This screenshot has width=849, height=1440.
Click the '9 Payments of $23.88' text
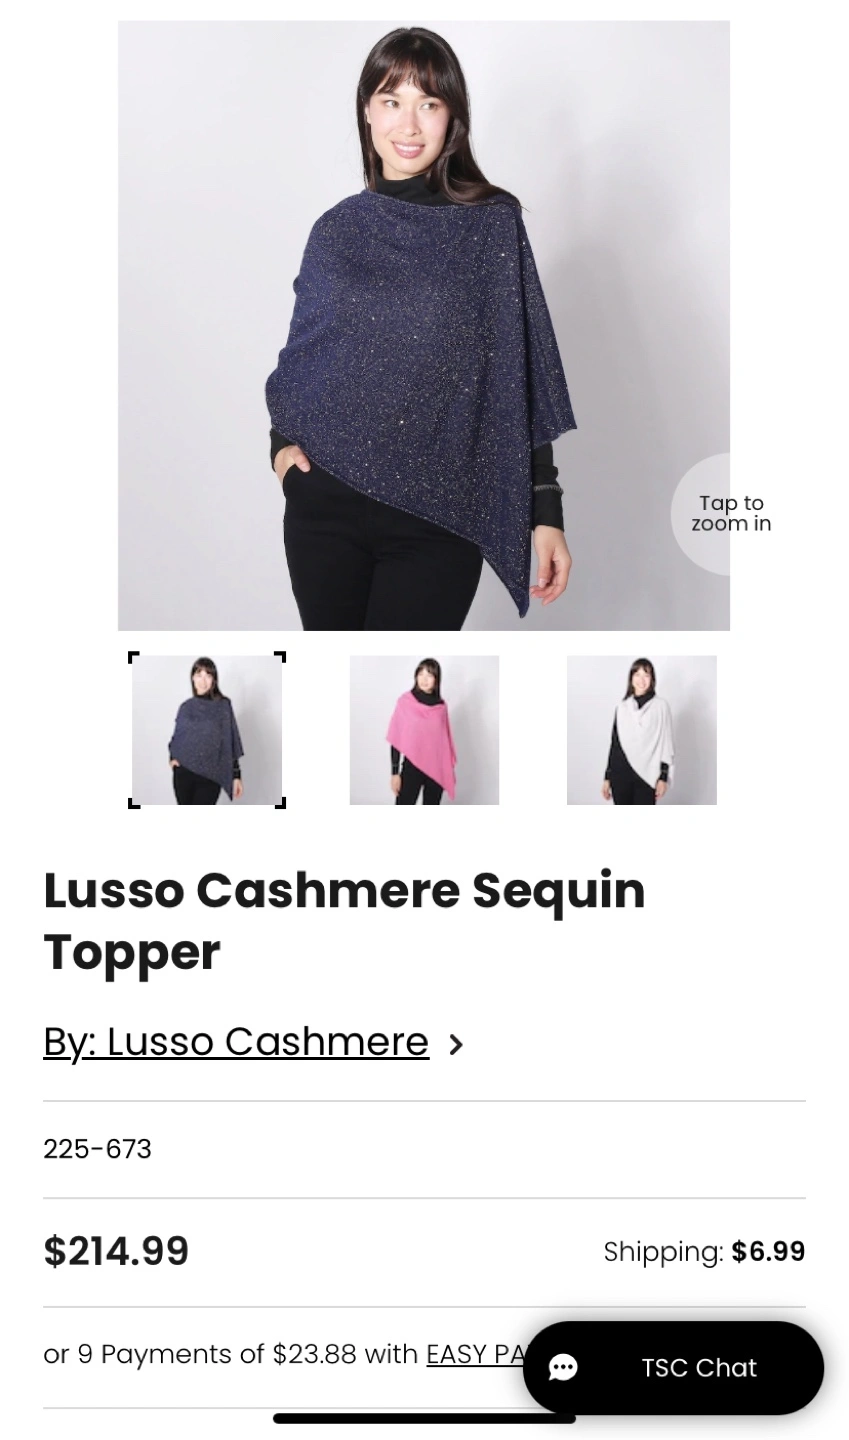[x=217, y=1354]
